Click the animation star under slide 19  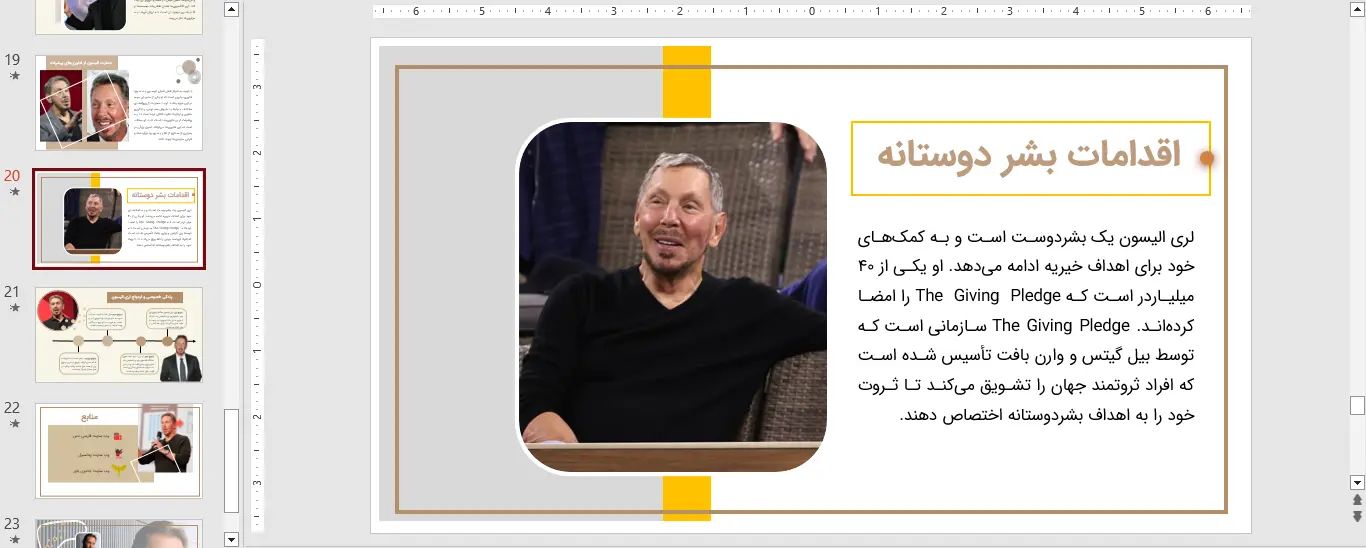click(14, 76)
